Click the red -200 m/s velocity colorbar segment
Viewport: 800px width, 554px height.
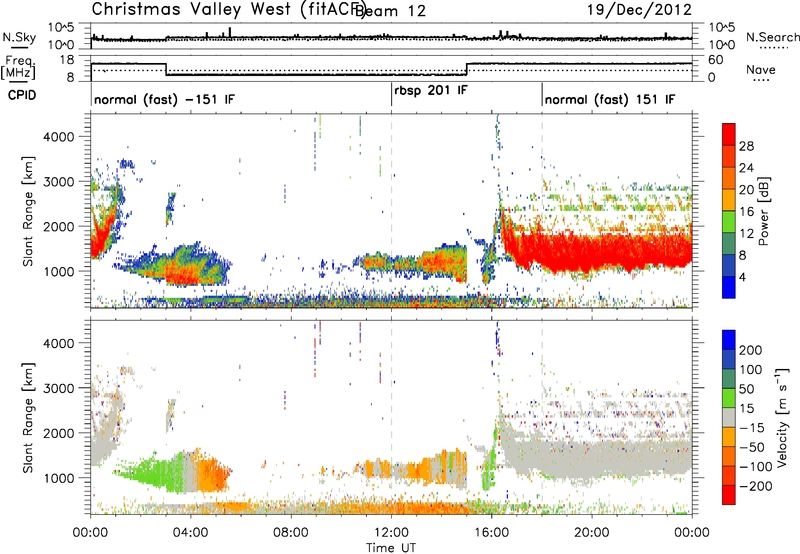pyautogui.click(x=729, y=495)
